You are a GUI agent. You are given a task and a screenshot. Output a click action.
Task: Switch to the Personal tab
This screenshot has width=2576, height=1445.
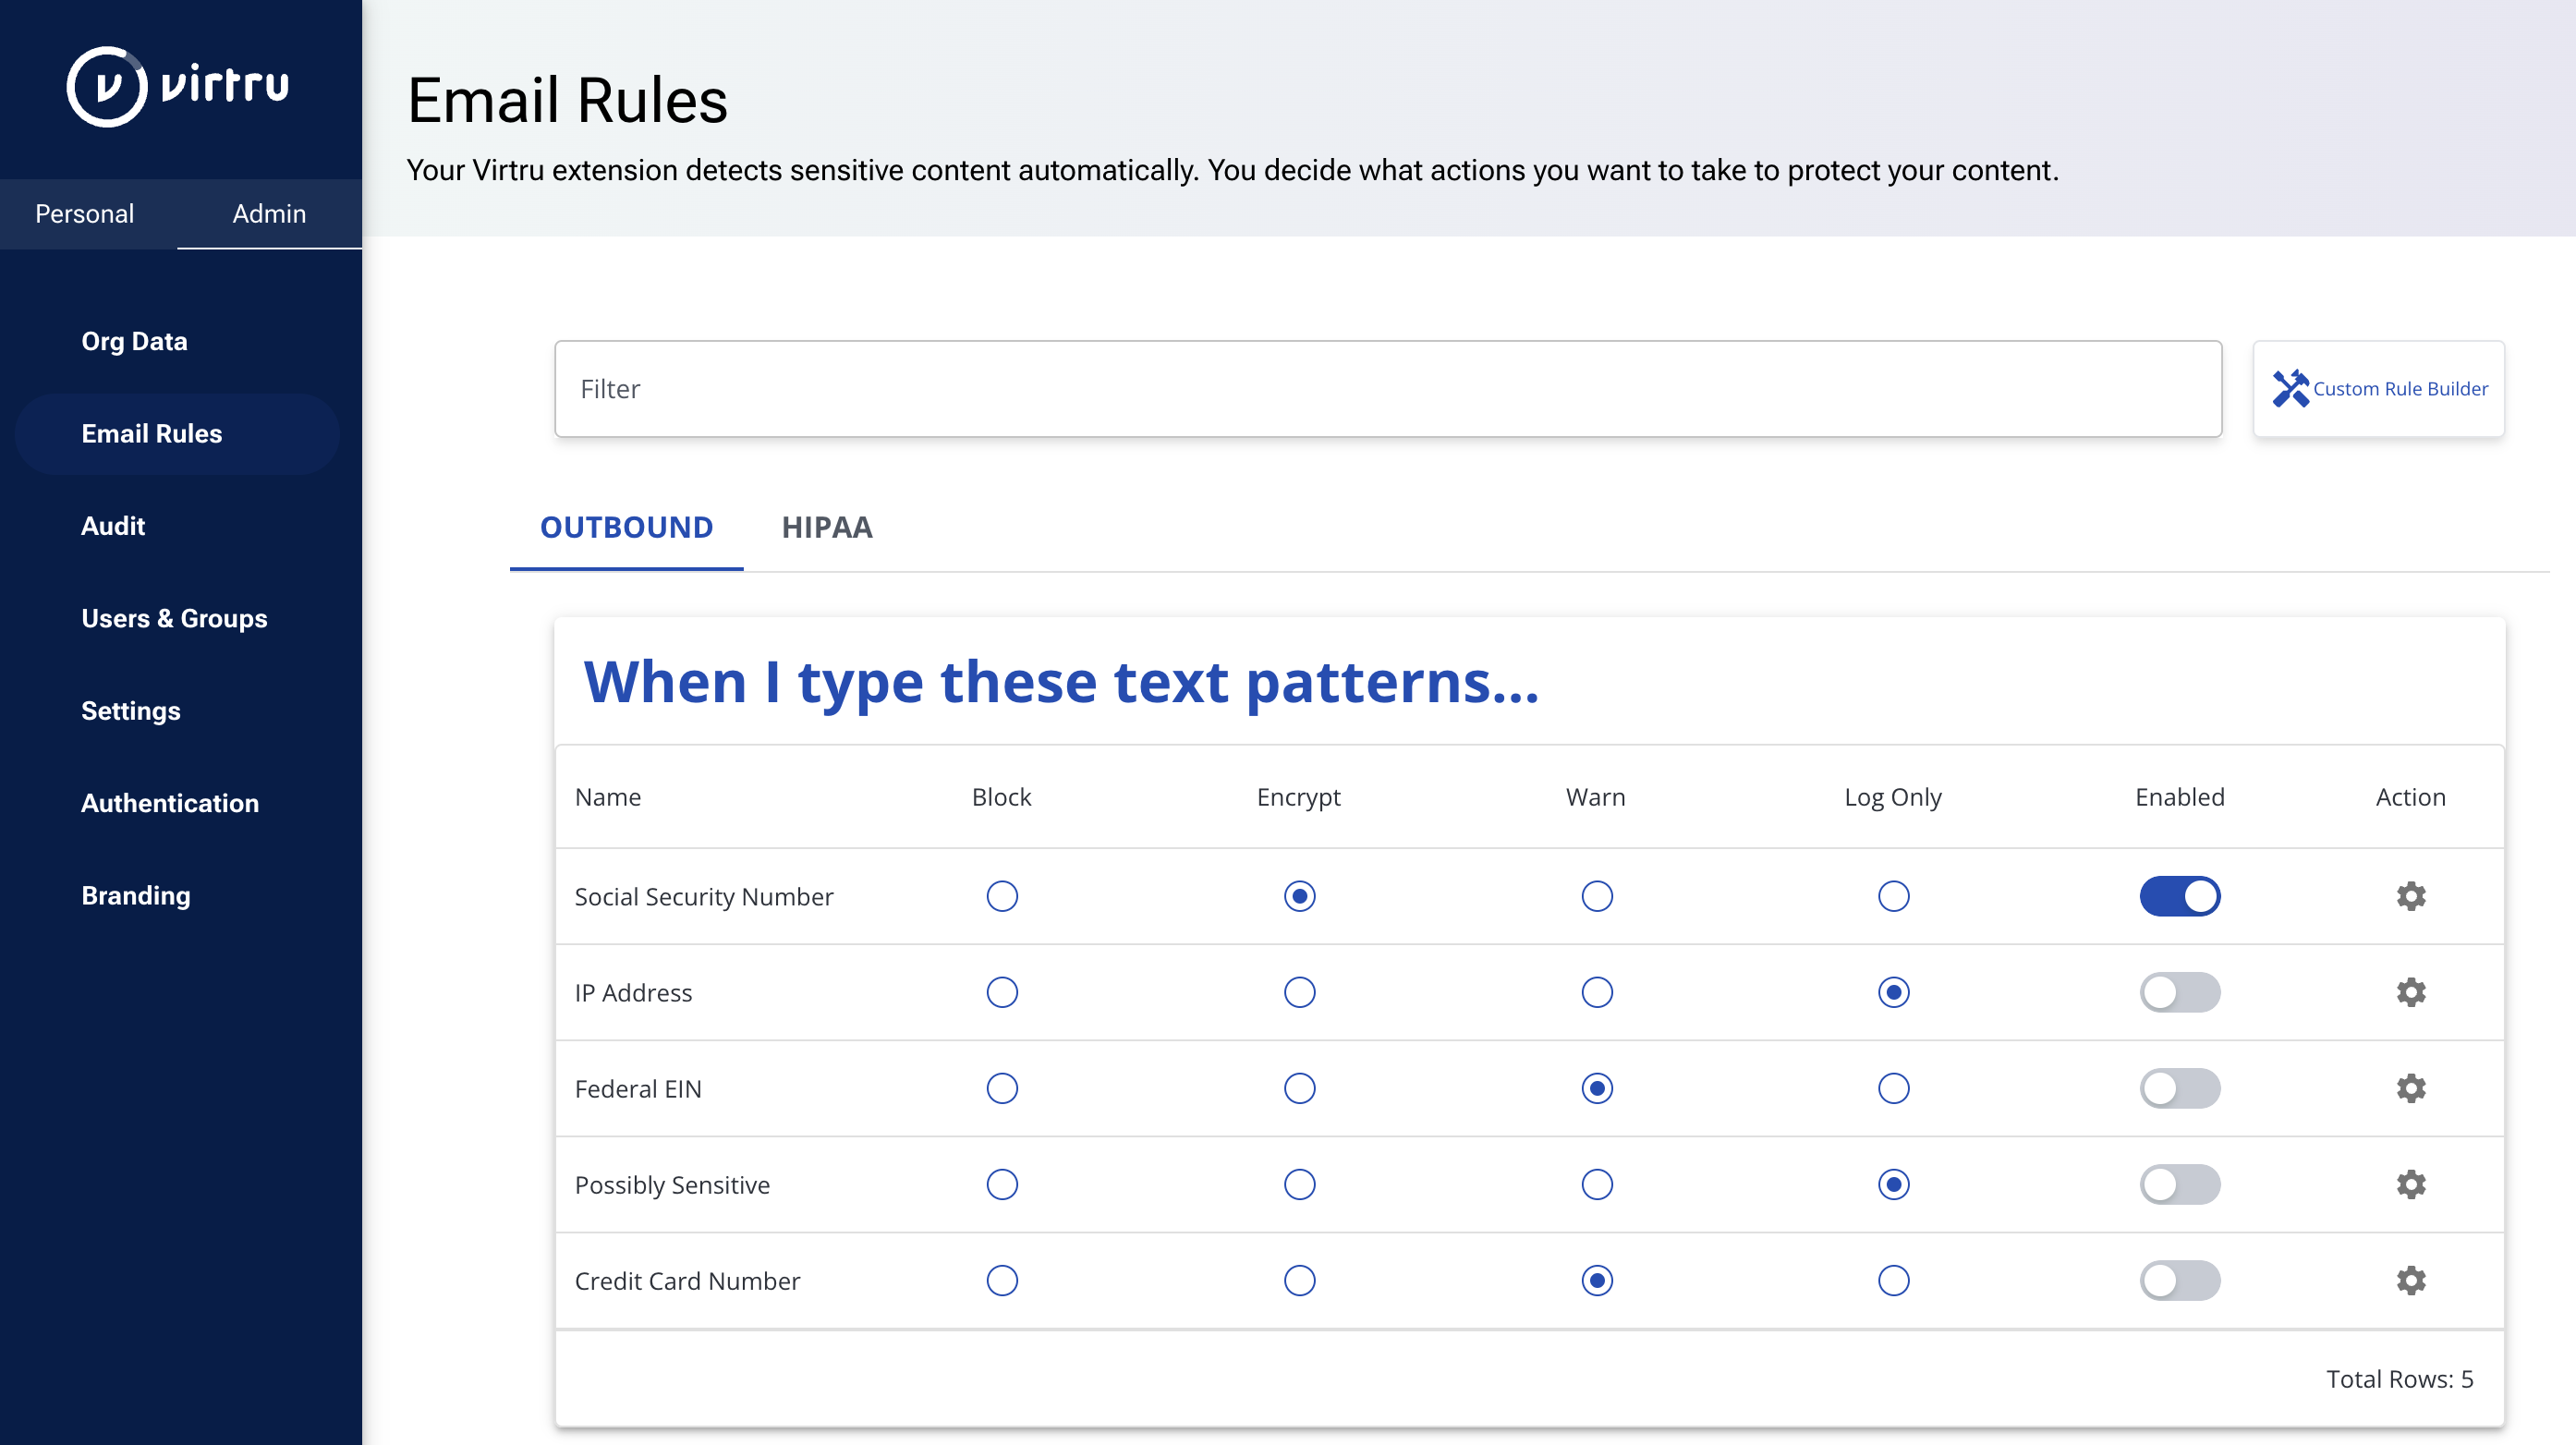(x=85, y=213)
